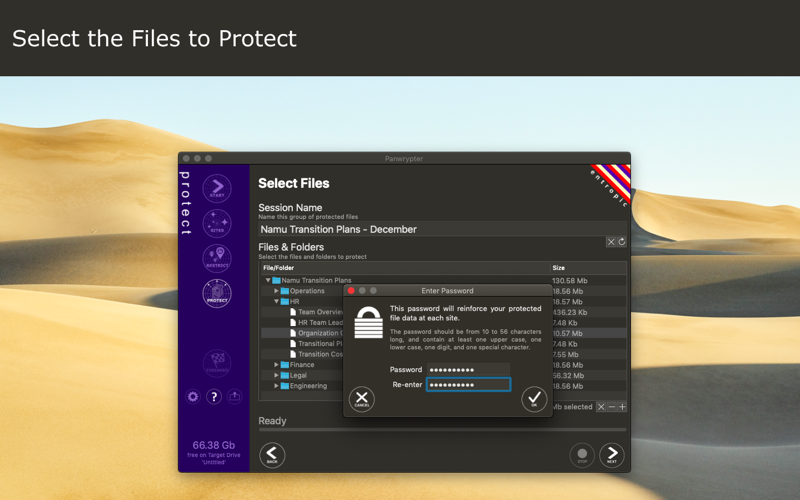Screen dimensions: 800x500
Task: Click the Panwrypter window title bar
Action: click(404, 159)
